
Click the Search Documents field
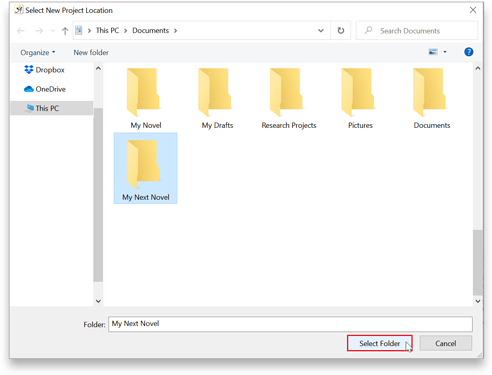coord(417,31)
